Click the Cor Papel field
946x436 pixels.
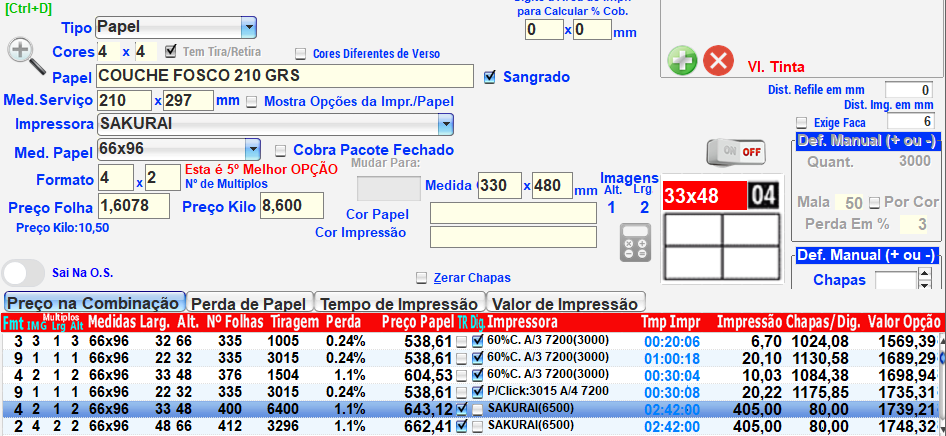513,213
